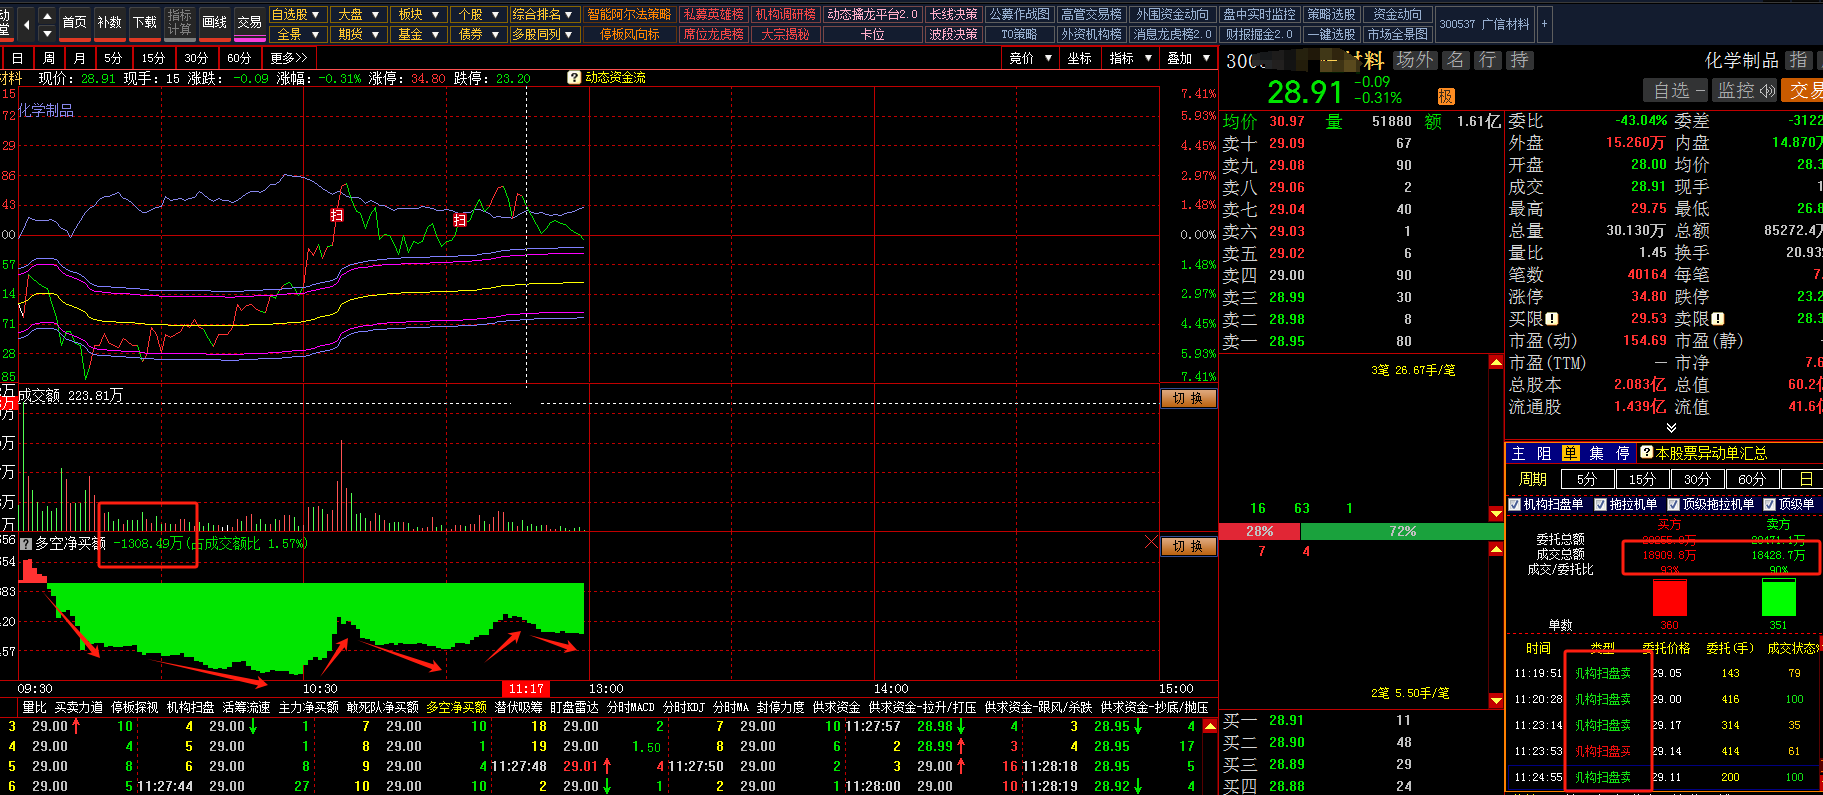Click the small down arrow stepper in toolbar
The image size is (1823, 795).
point(46,33)
